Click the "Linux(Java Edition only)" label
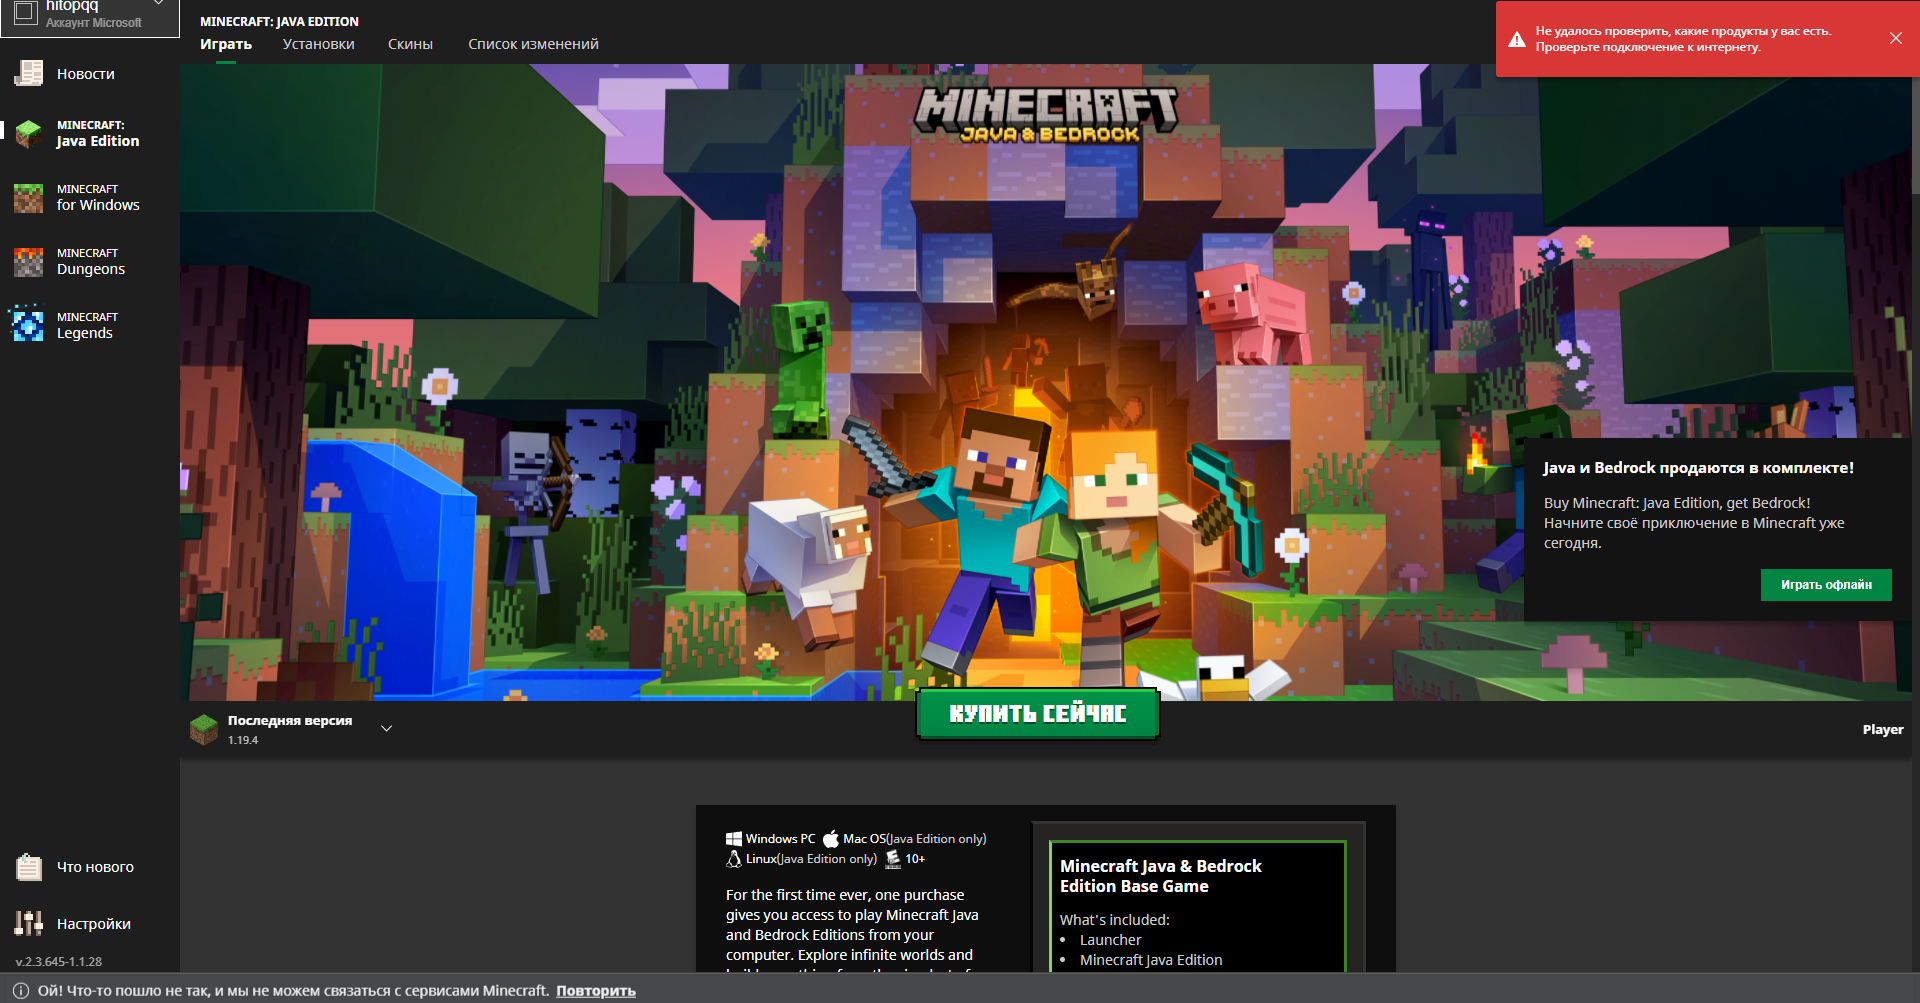 (x=811, y=859)
